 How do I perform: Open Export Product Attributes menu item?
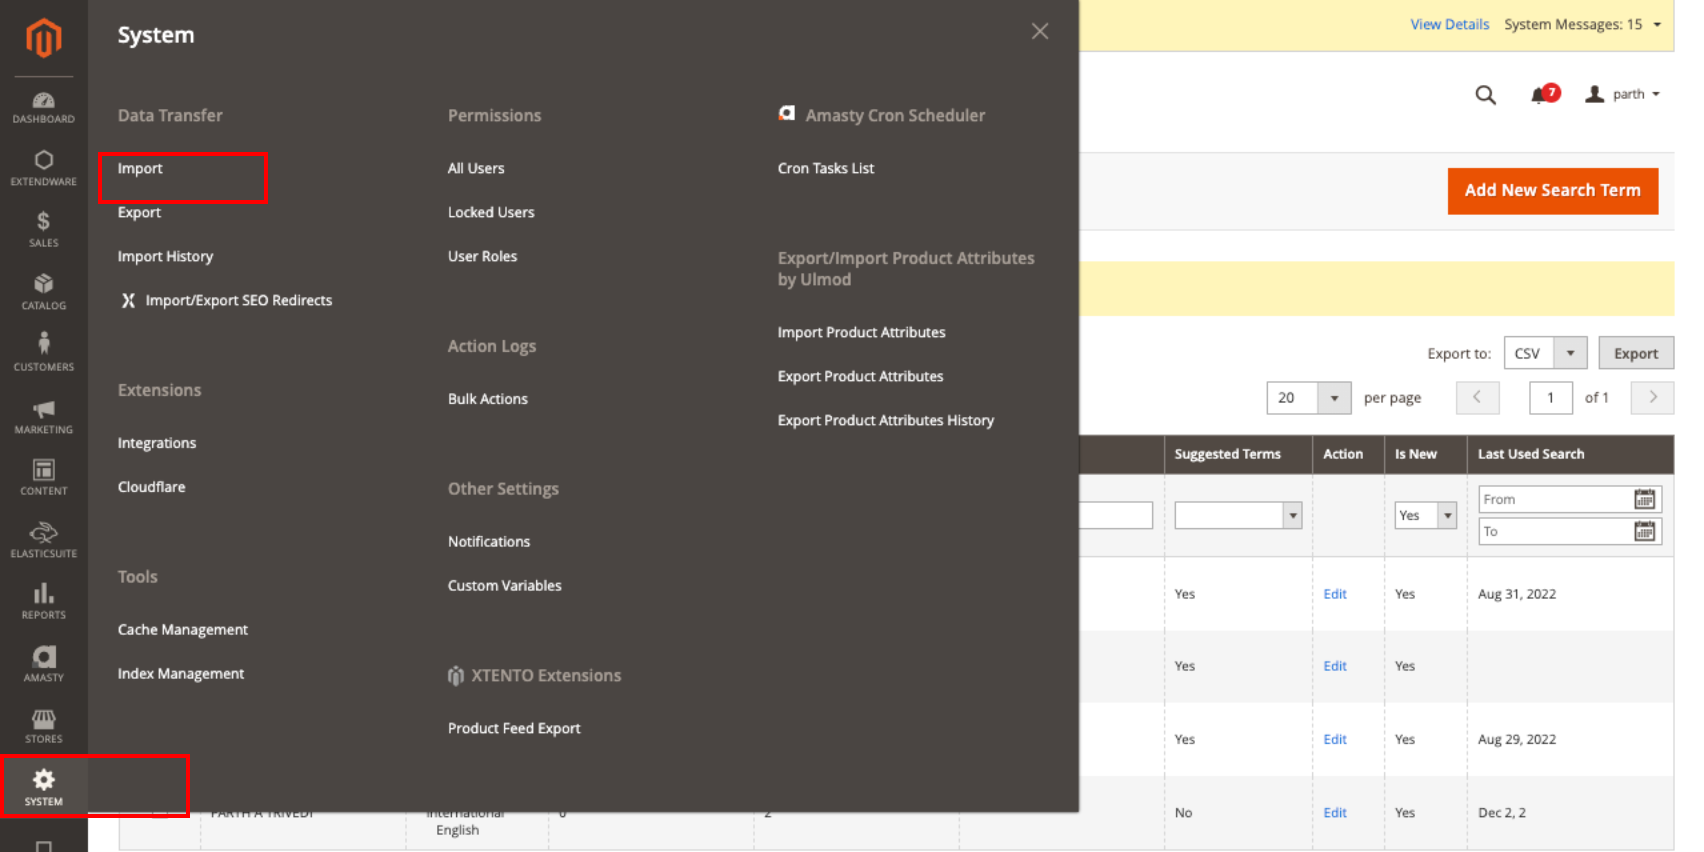(x=861, y=377)
